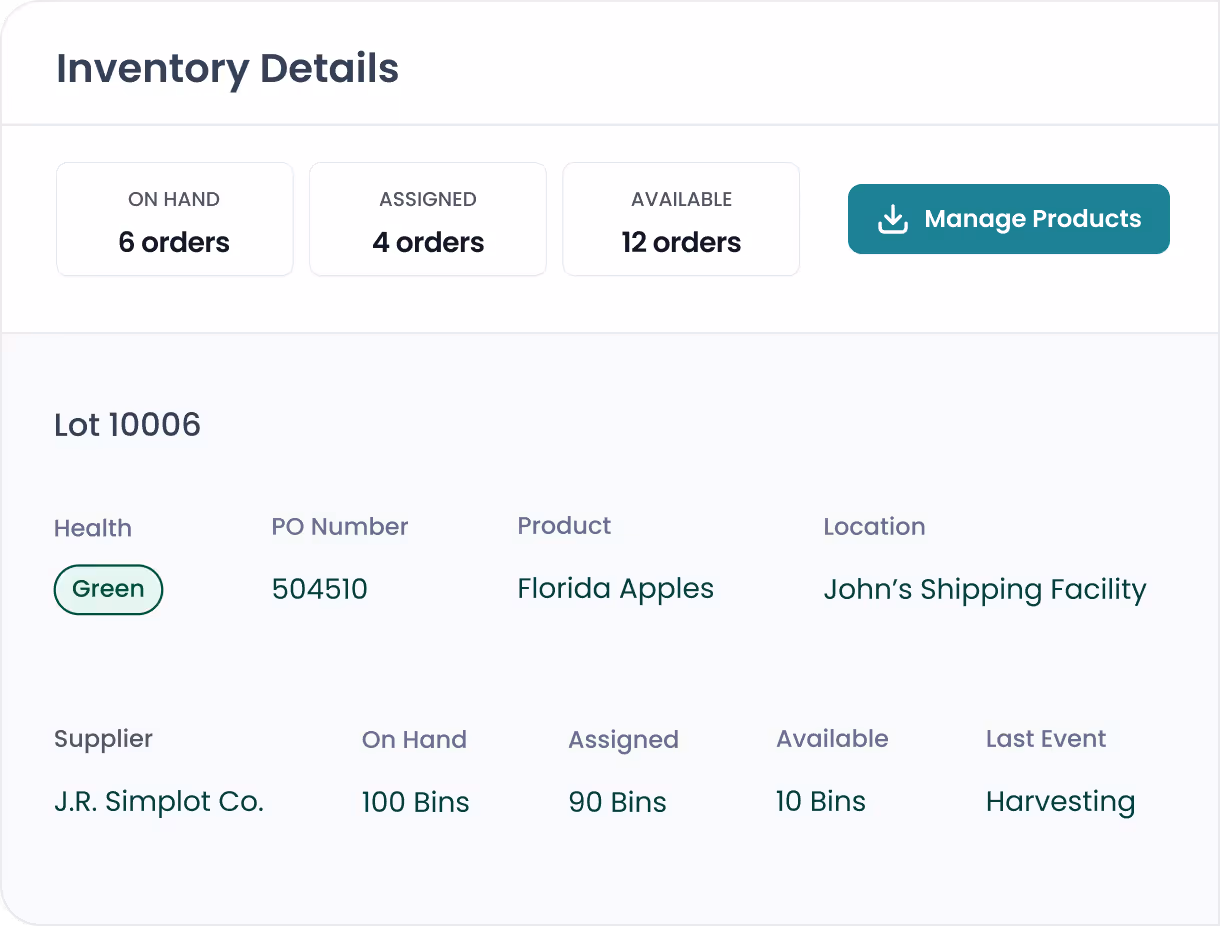This screenshot has width=1220, height=926.
Task: Click the On Hand 100 Bins value
Action: click(415, 801)
